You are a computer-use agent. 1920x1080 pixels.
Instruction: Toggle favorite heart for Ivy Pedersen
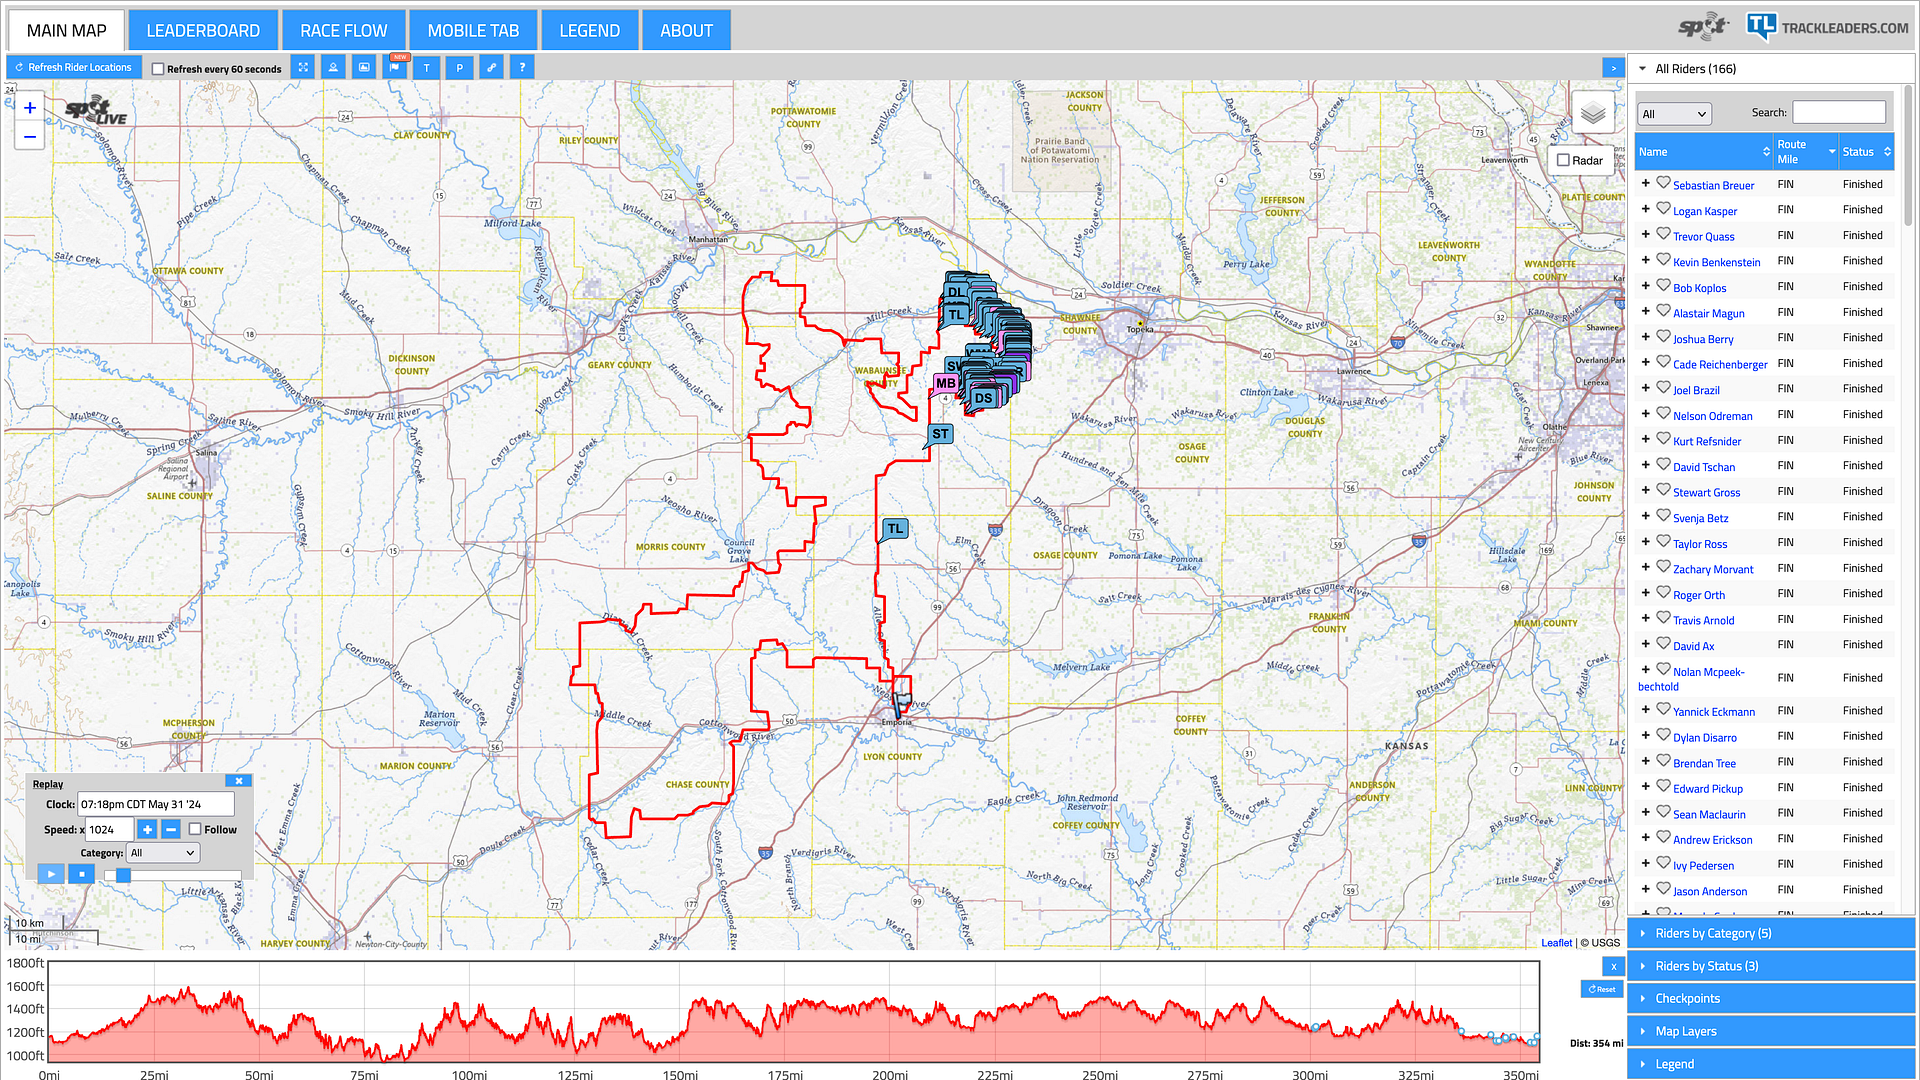(x=1663, y=864)
